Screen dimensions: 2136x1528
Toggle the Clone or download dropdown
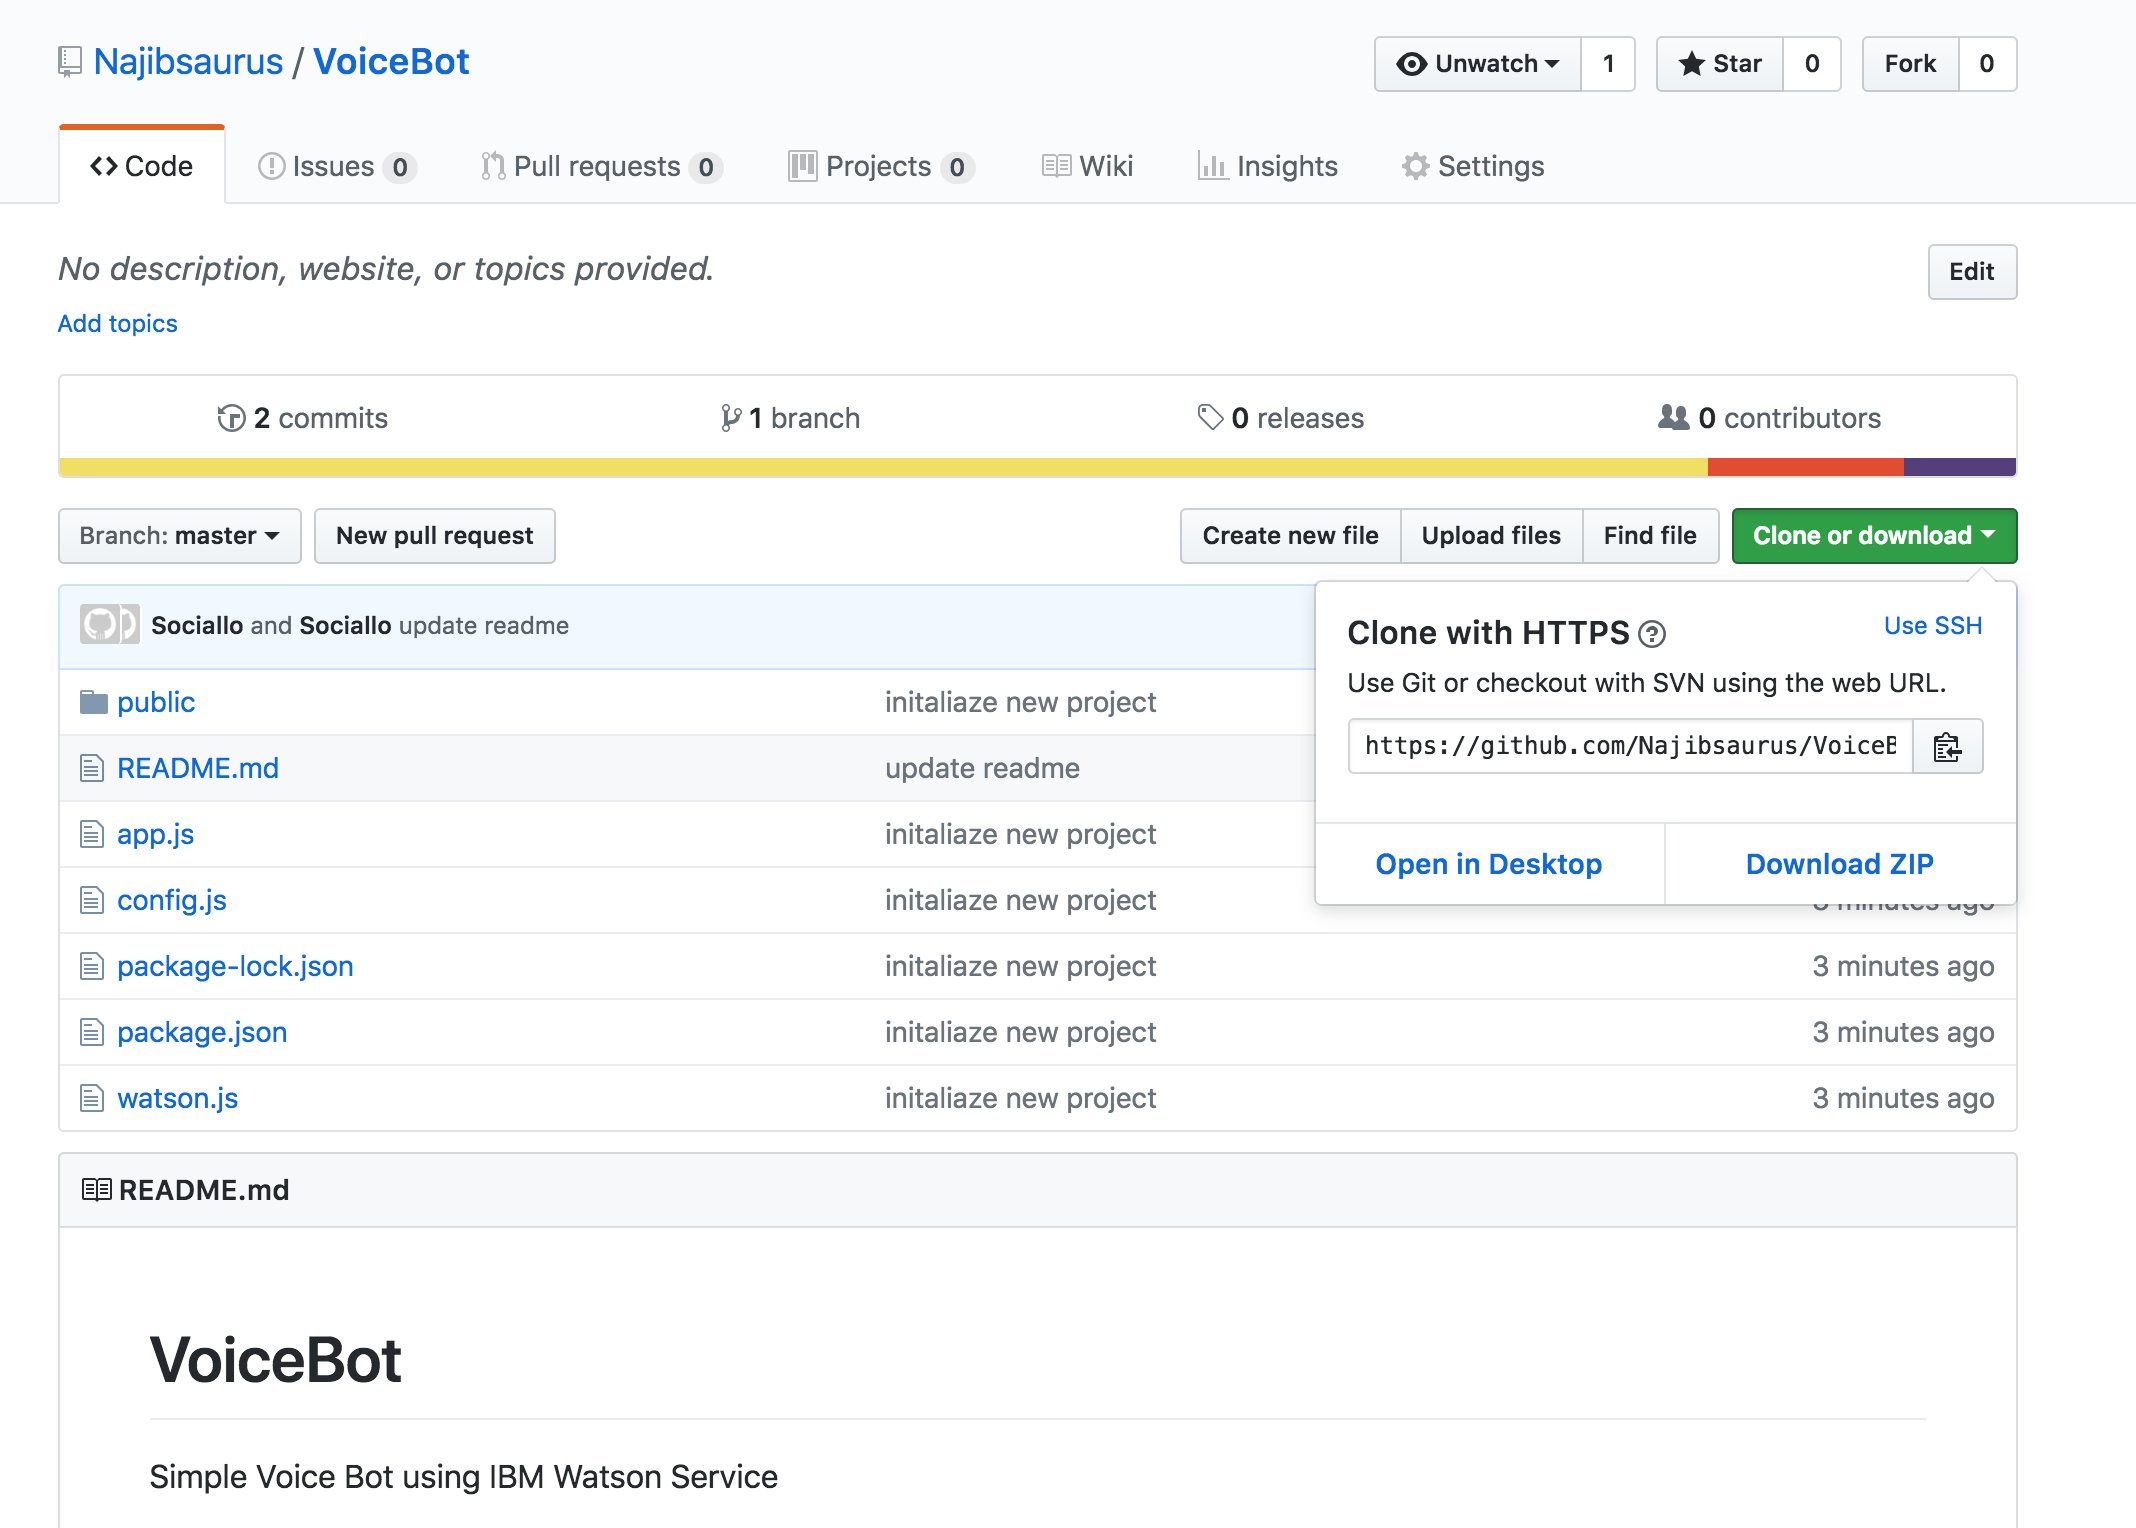(1874, 536)
